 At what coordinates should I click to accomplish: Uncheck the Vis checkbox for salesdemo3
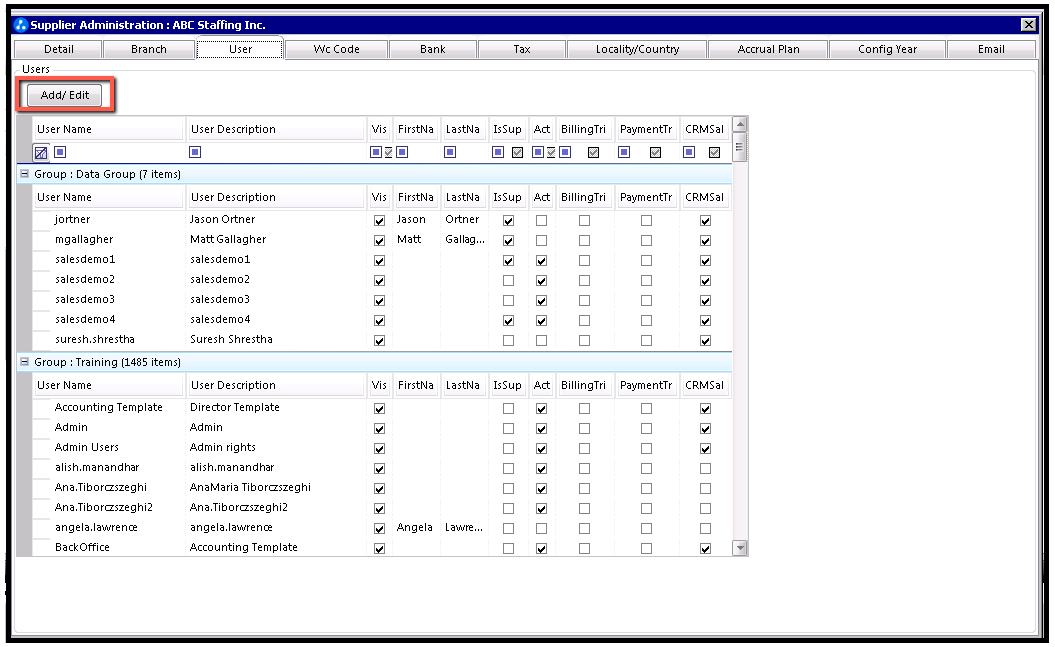pos(379,301)
